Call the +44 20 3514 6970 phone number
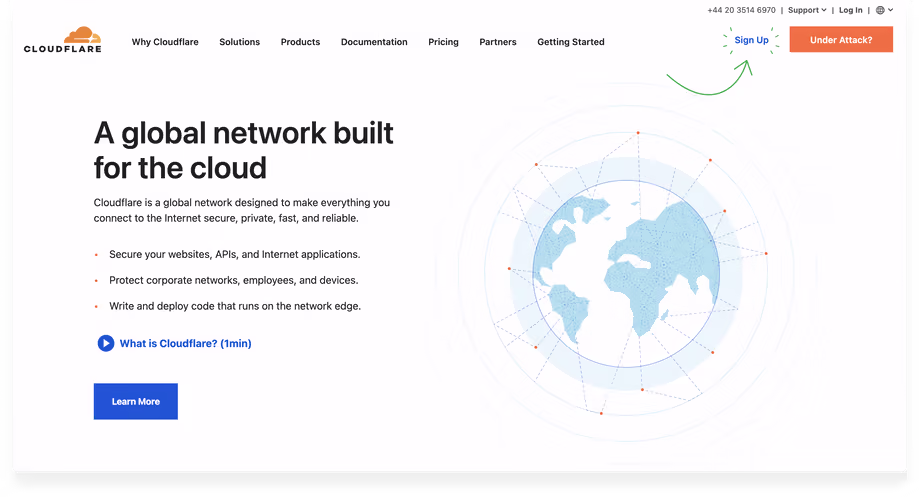 [x=741, y=10]
